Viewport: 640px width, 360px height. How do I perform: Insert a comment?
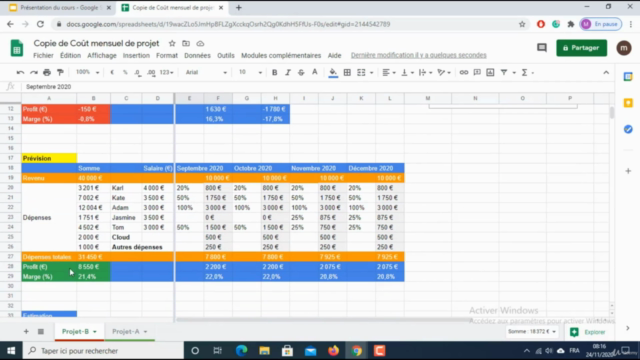tap(477, 72)
